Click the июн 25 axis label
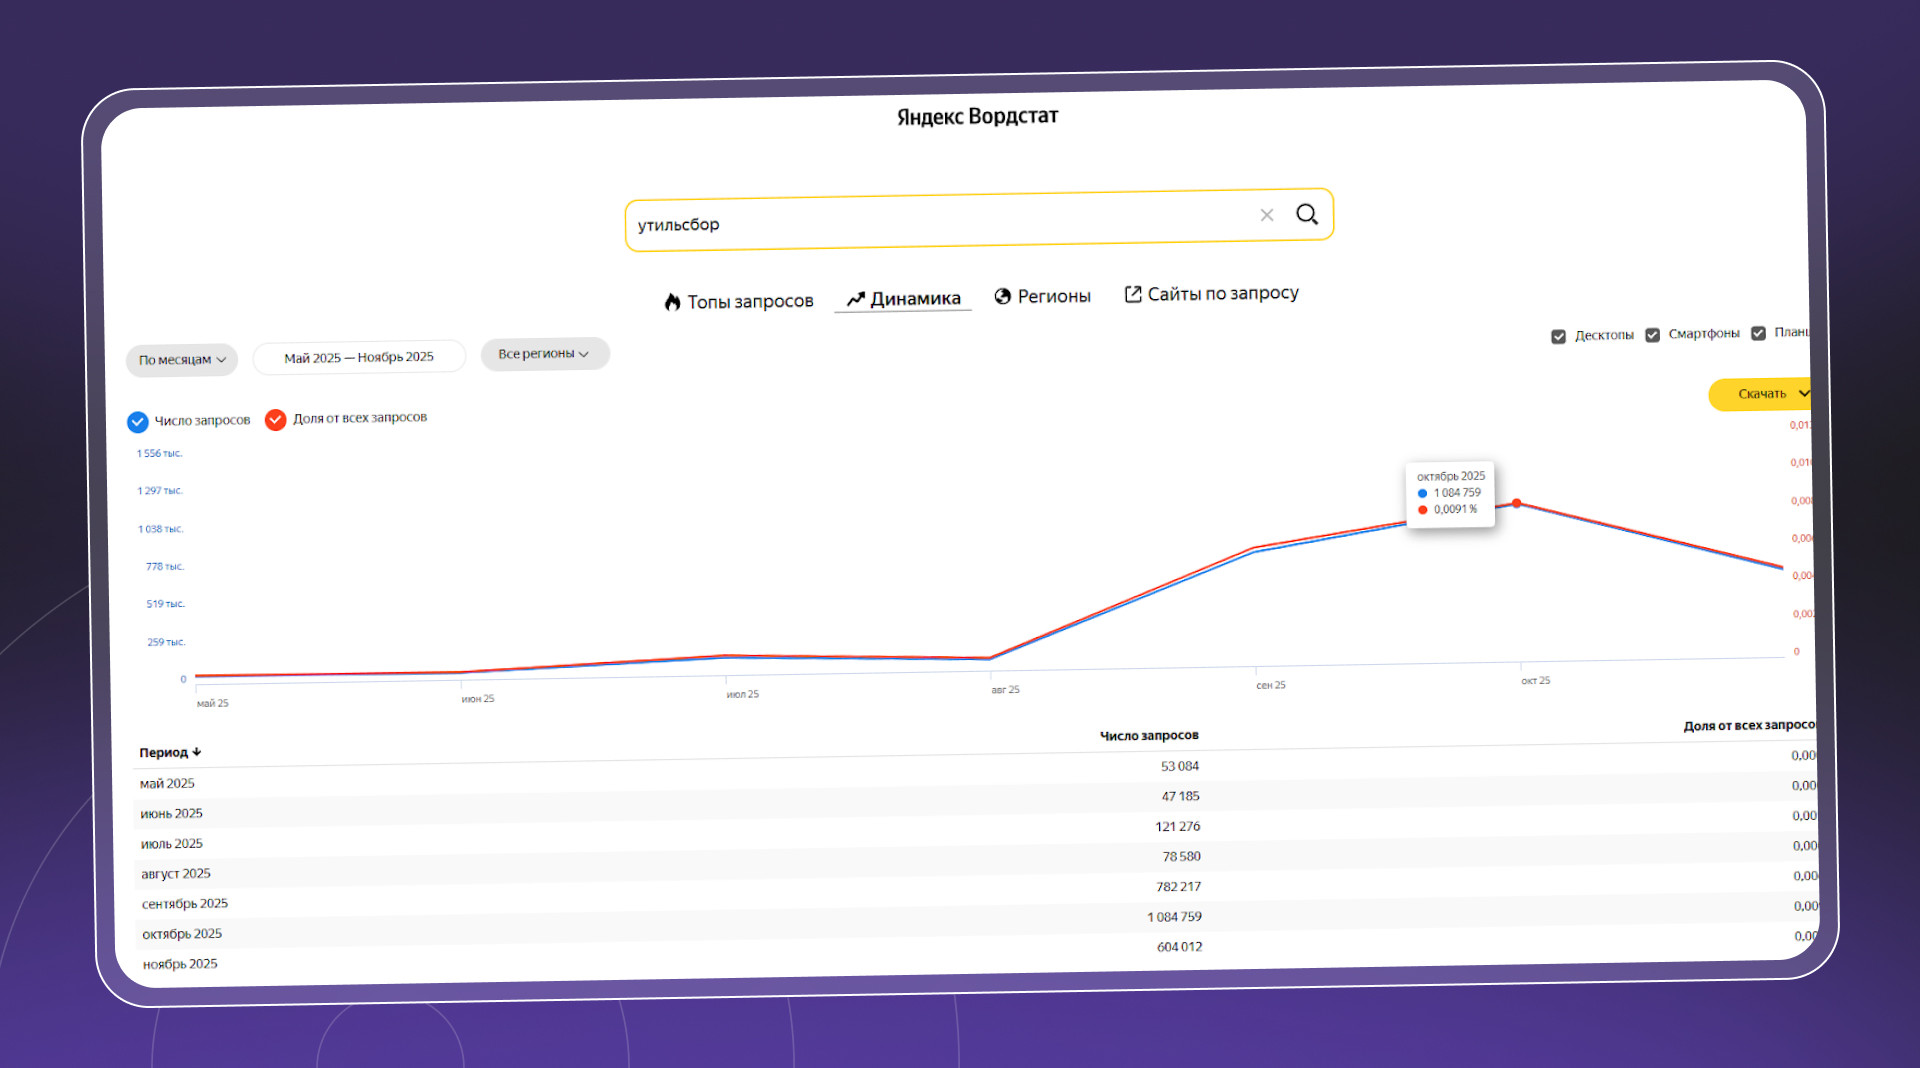Screen dimensions: 1920x1068 [x=478, y=699]
